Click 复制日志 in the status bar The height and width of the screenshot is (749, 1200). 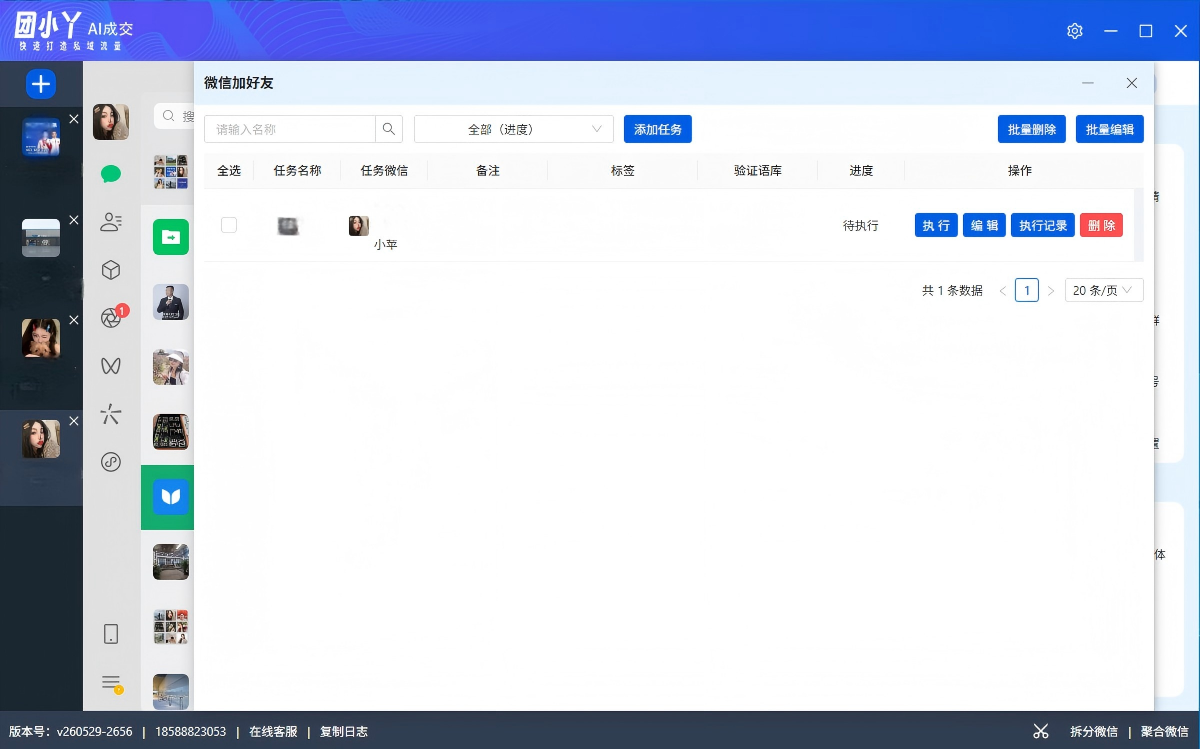344,732
